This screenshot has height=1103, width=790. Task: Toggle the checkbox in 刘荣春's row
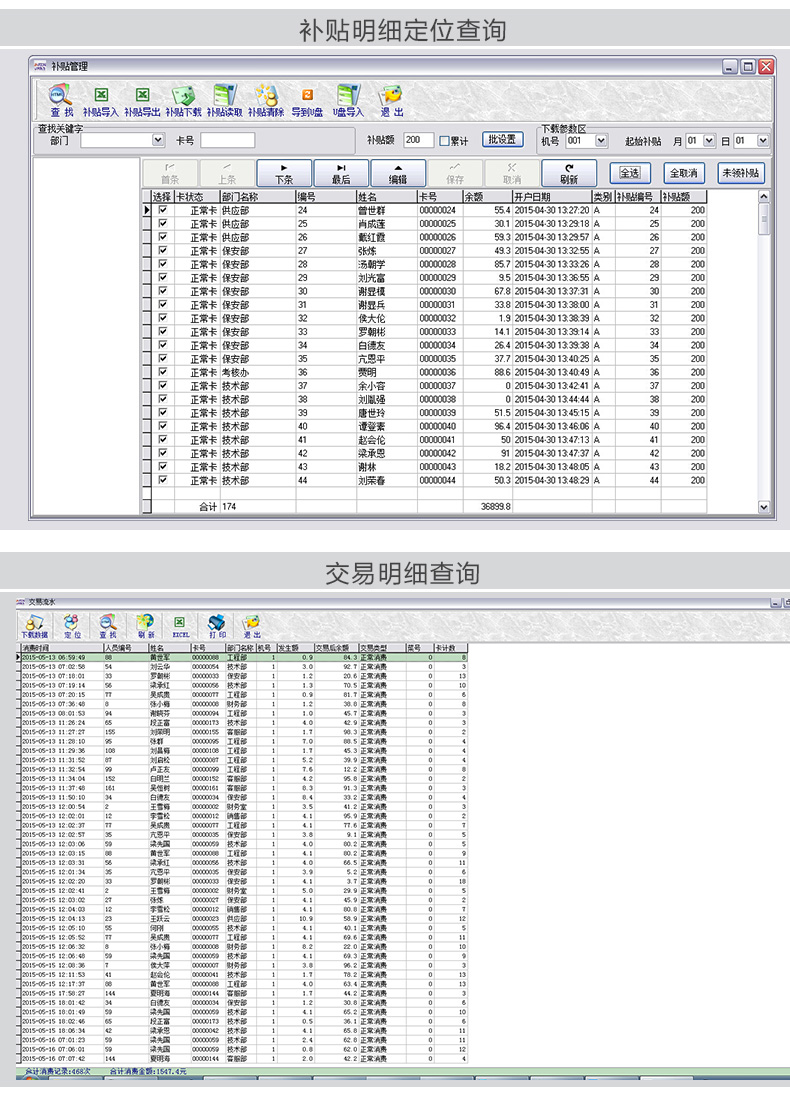point(163,480)
